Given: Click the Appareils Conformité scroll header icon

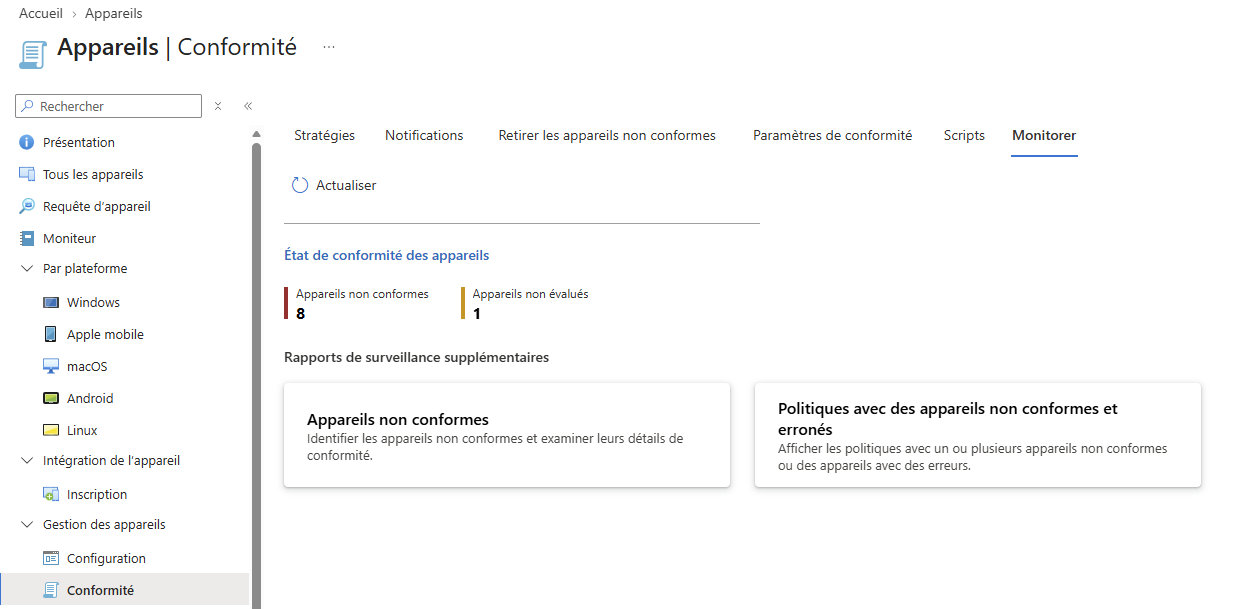Looking at the screenshot, I should pyautogui.click(x=33, y=53).
